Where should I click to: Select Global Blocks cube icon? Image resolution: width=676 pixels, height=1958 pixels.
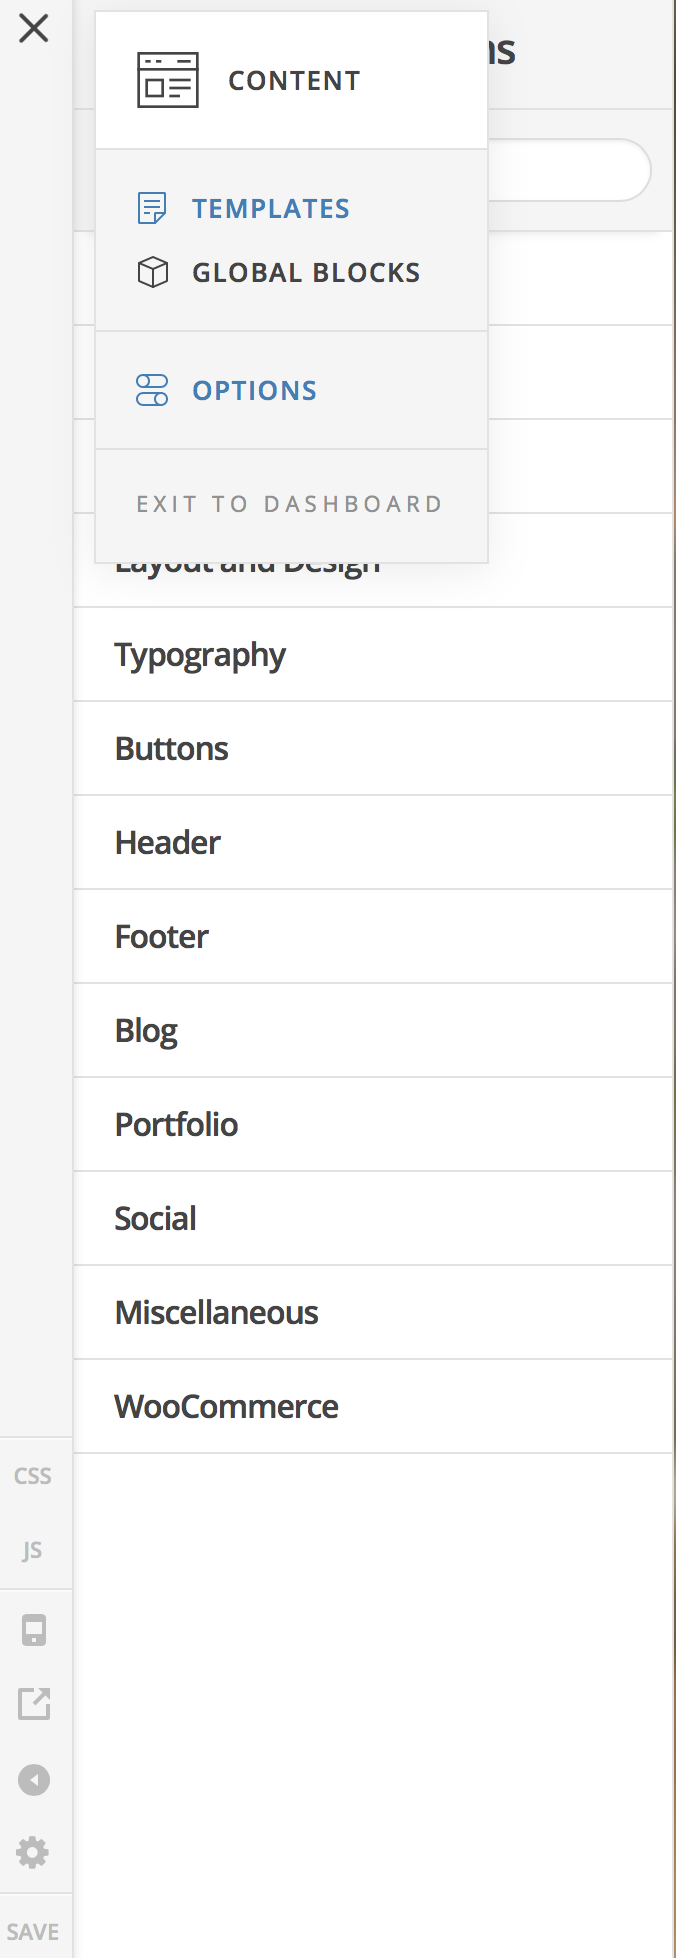pyautogui.click(x=152, y=272)
